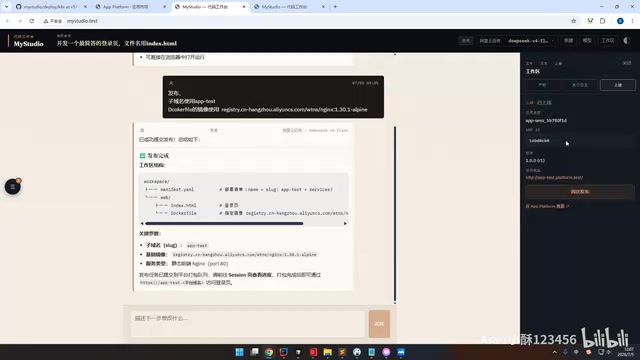
Task: Select the middle tab in workspace panel
Action: [580, 85]
